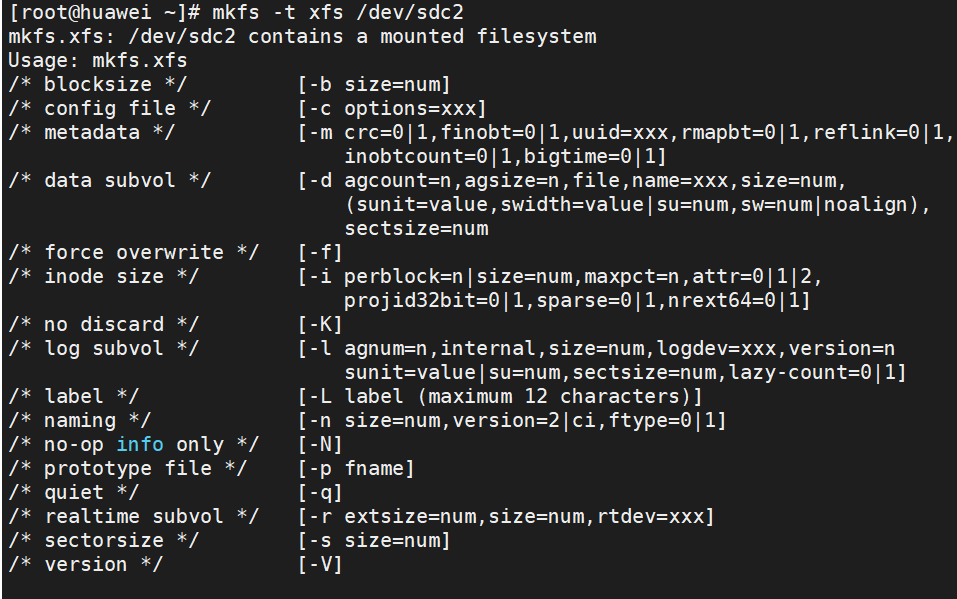Click the '[-c options=xxx]' config option

click(392, 109)
